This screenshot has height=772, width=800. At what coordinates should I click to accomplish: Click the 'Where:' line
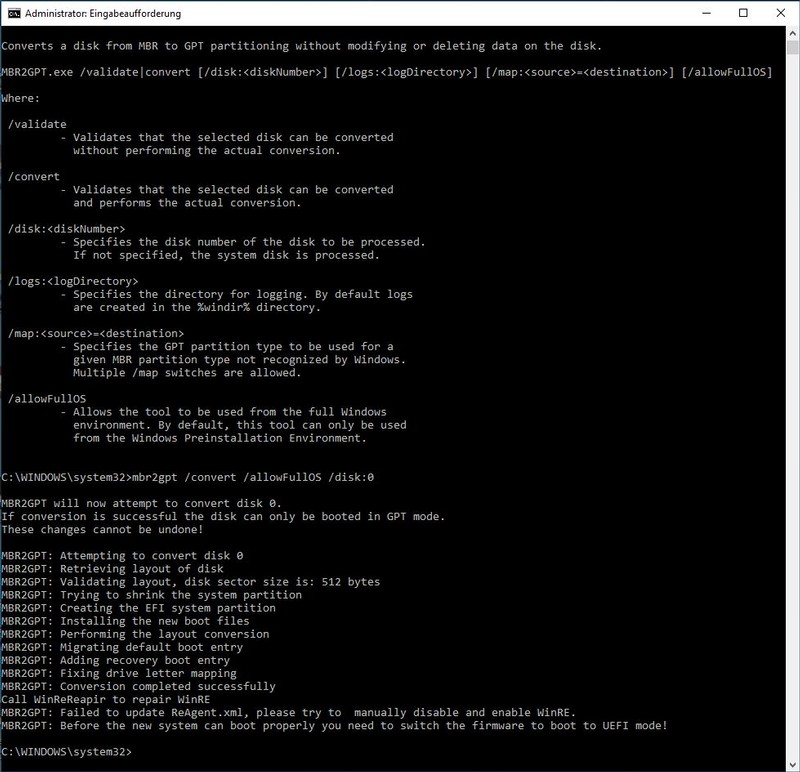[20, 98]
